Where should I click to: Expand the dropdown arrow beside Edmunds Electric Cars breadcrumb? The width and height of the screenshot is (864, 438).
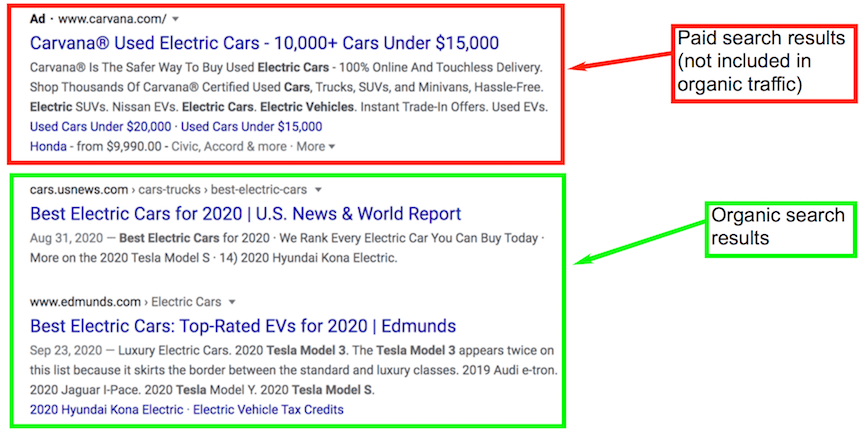tap(232, 302)
